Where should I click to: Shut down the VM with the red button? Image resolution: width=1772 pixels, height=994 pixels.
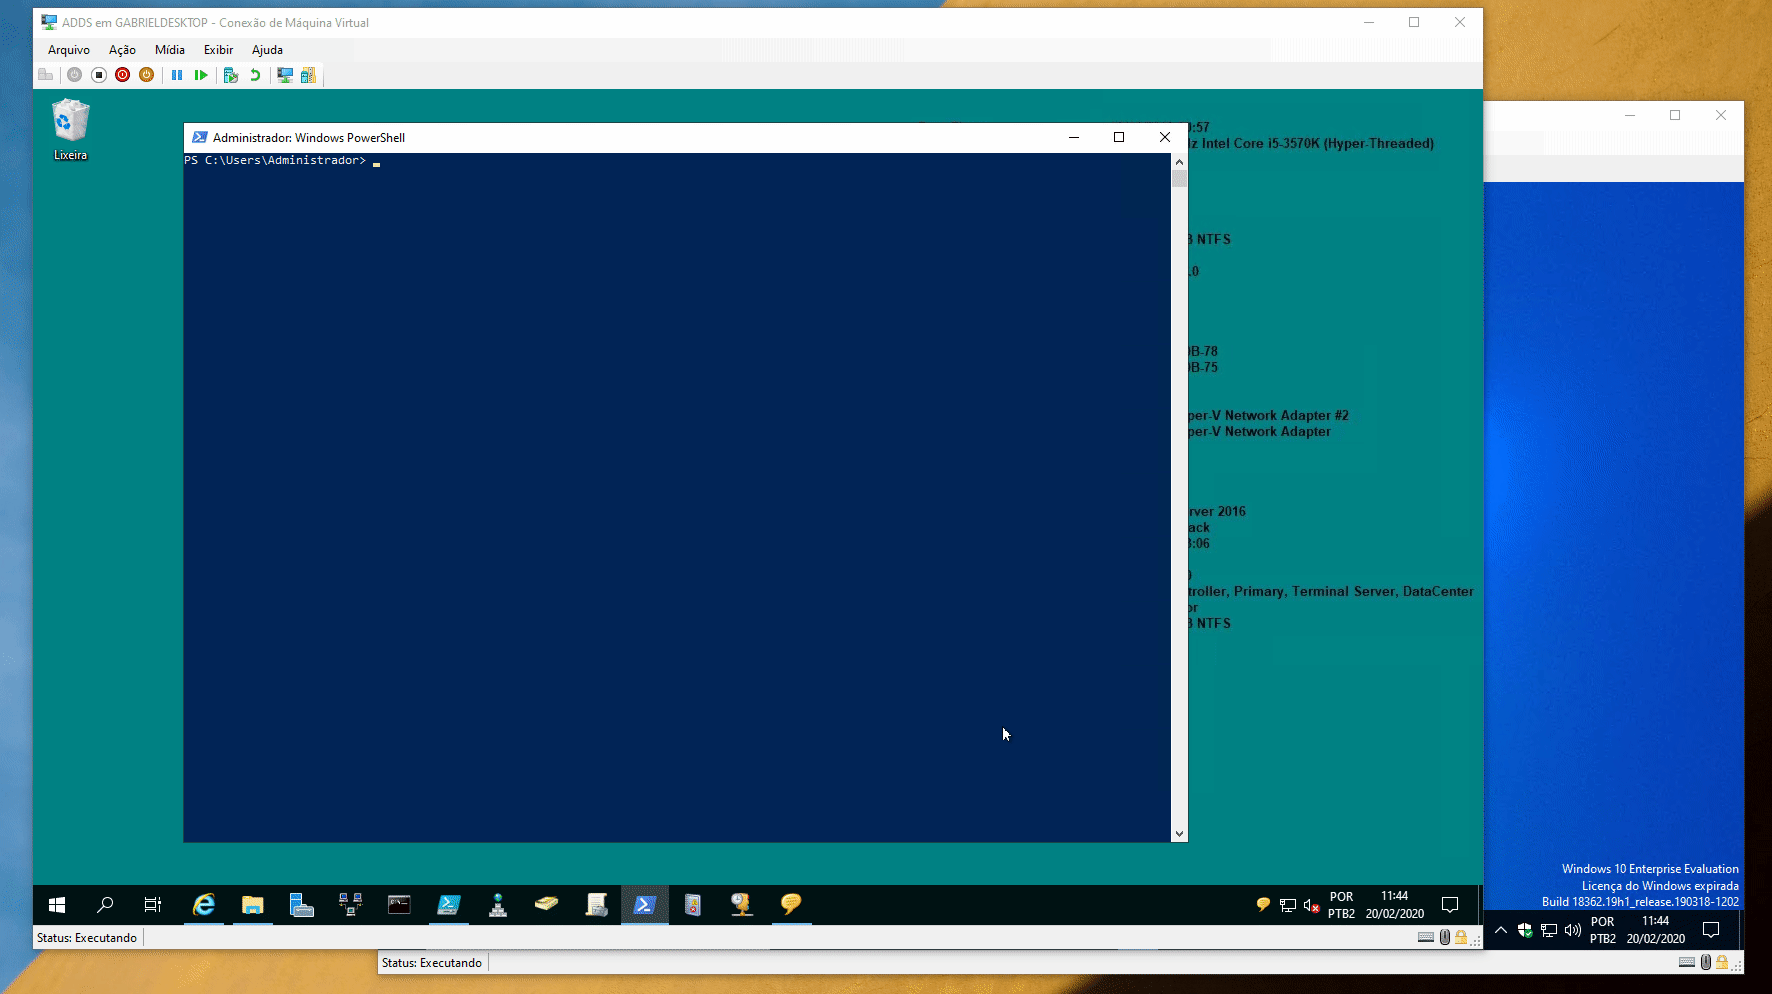[122, 75]
